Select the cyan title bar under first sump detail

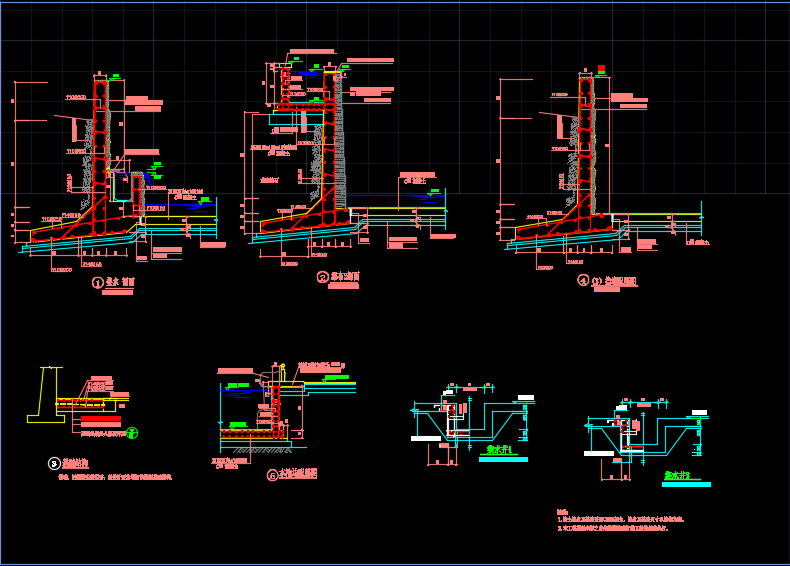coord(503,459)
